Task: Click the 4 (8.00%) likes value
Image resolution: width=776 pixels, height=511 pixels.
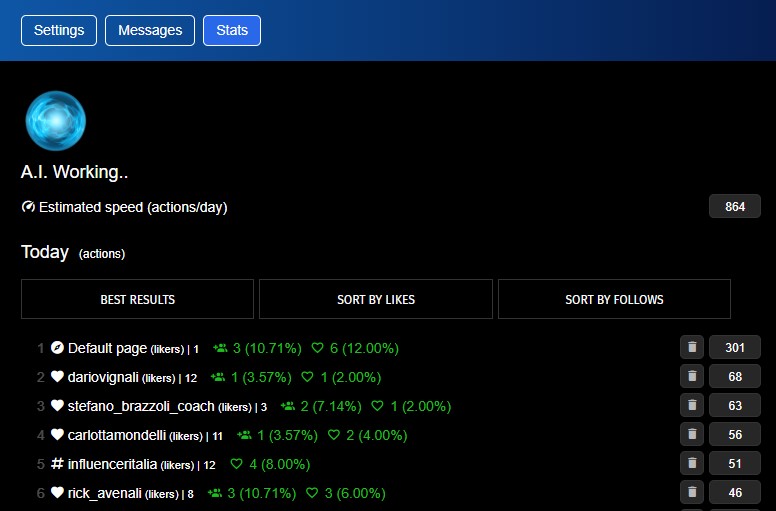Action: click(x=280, y=464)
